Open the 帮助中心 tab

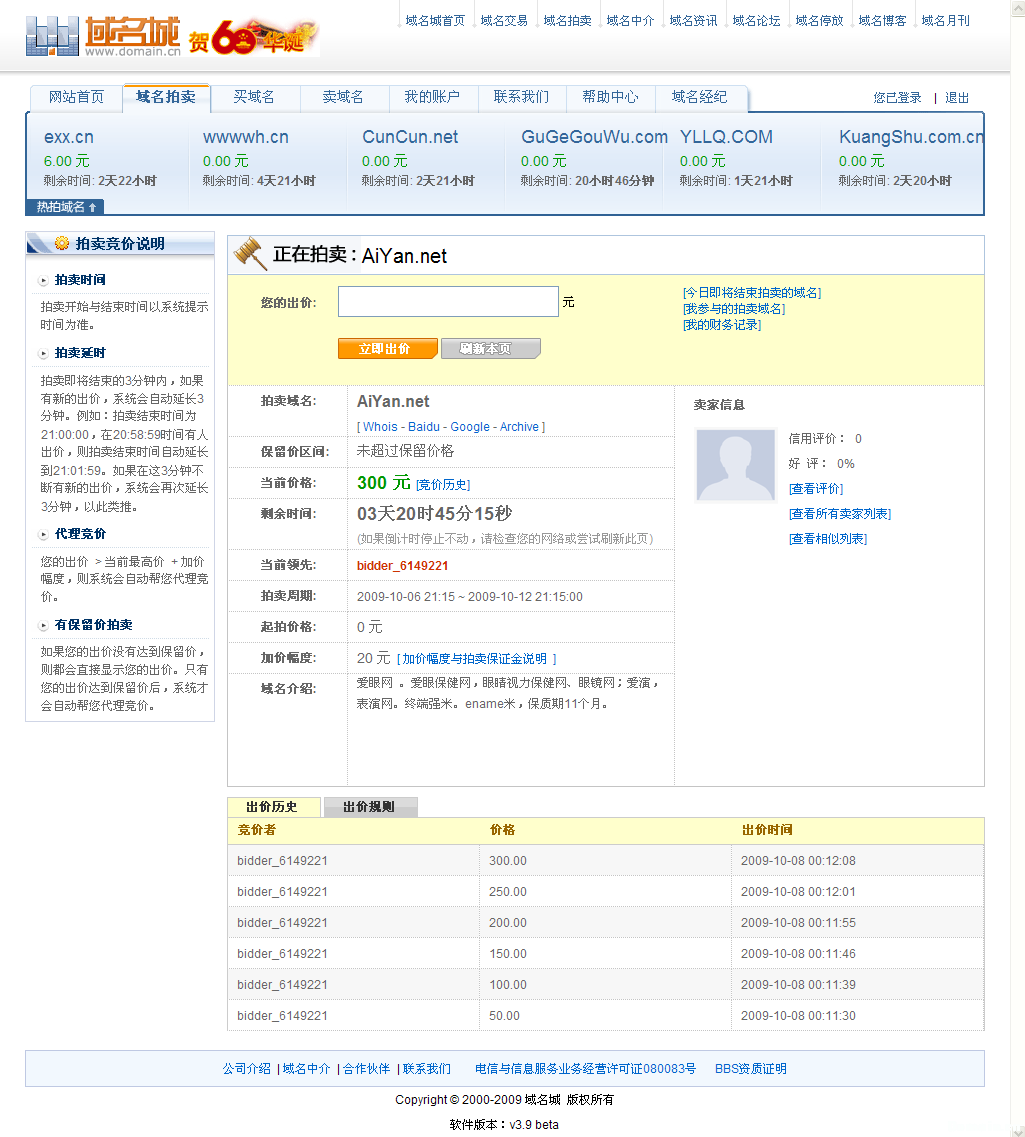609,98
